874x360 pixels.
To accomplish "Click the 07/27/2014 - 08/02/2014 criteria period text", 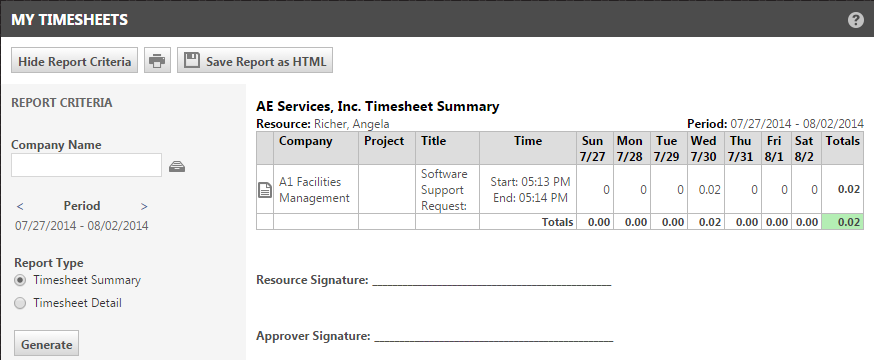I will [x=82, y=226].
